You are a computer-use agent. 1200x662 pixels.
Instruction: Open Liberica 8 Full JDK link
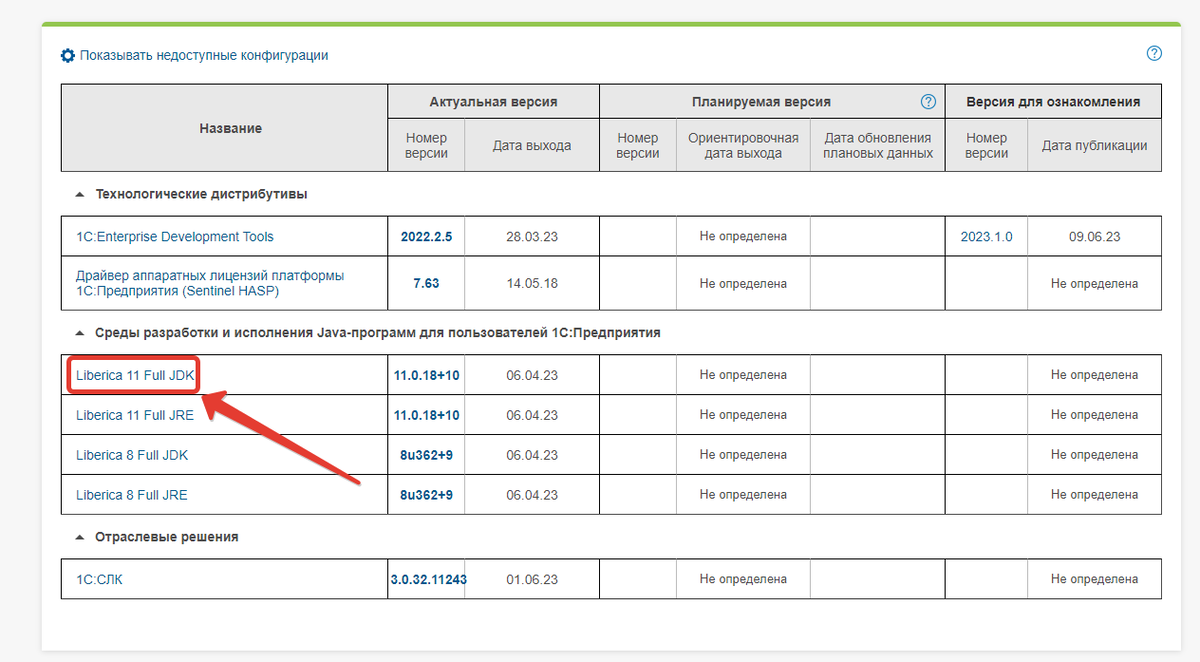(132, 455)
